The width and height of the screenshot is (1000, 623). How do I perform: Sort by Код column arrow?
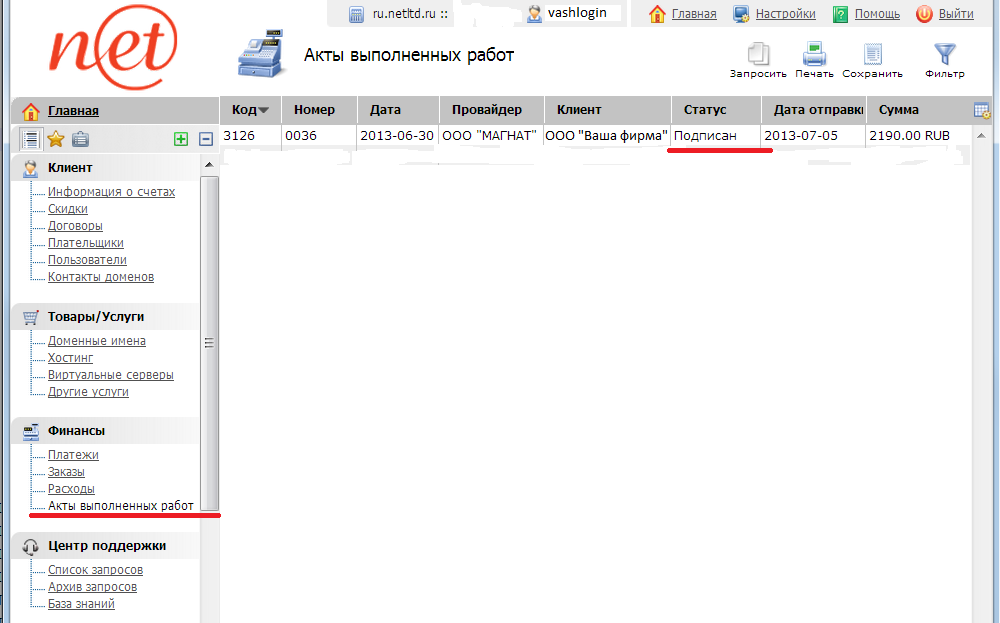click(264, 111)
